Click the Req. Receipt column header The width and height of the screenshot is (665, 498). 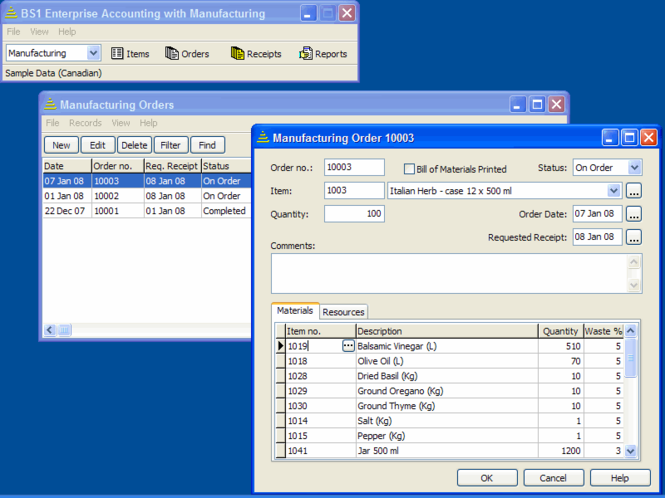172,166
